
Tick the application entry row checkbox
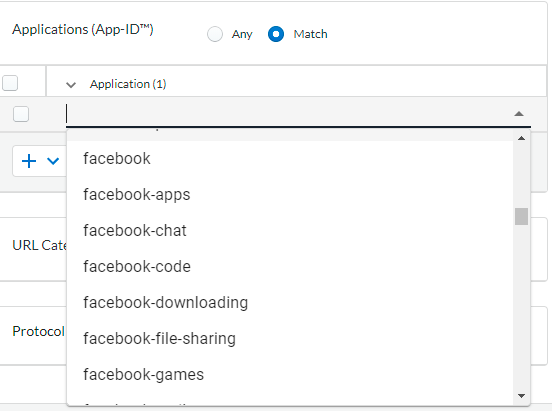pyautogui.click(x=21, y=114)
